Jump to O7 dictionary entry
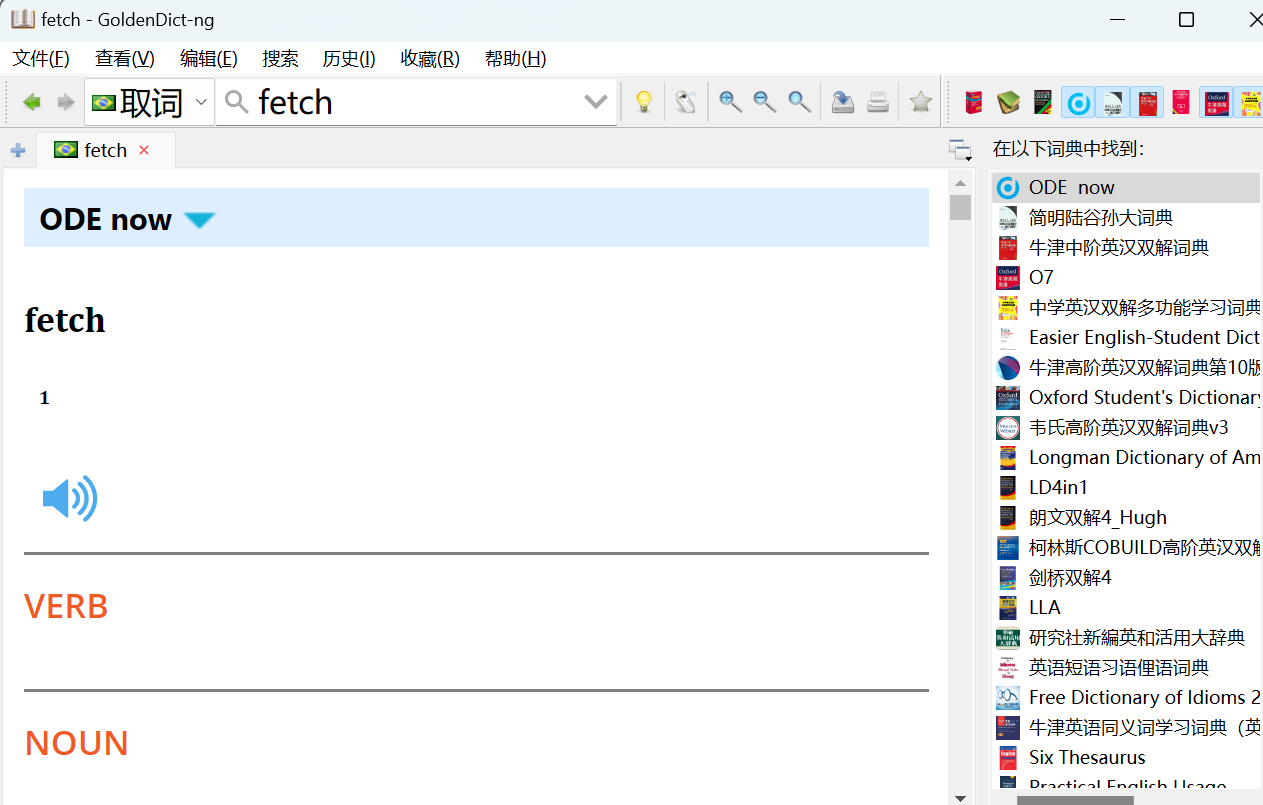Image resolution: width=1263 pixels, height=805 pixels. point(1126,277)
